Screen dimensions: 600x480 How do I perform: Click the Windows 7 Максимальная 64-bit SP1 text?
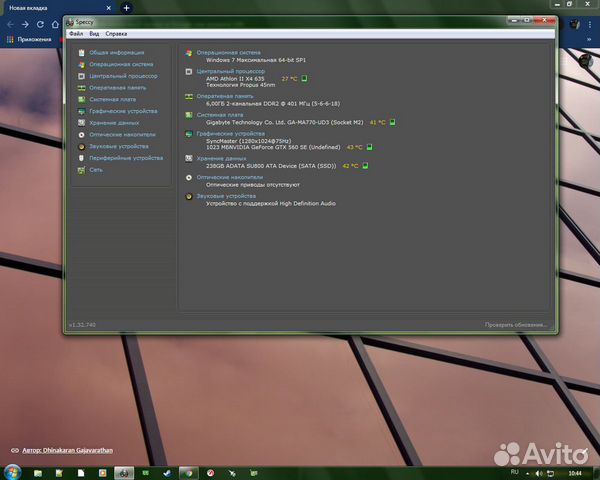pyautogui.click(x=256, y=60)
